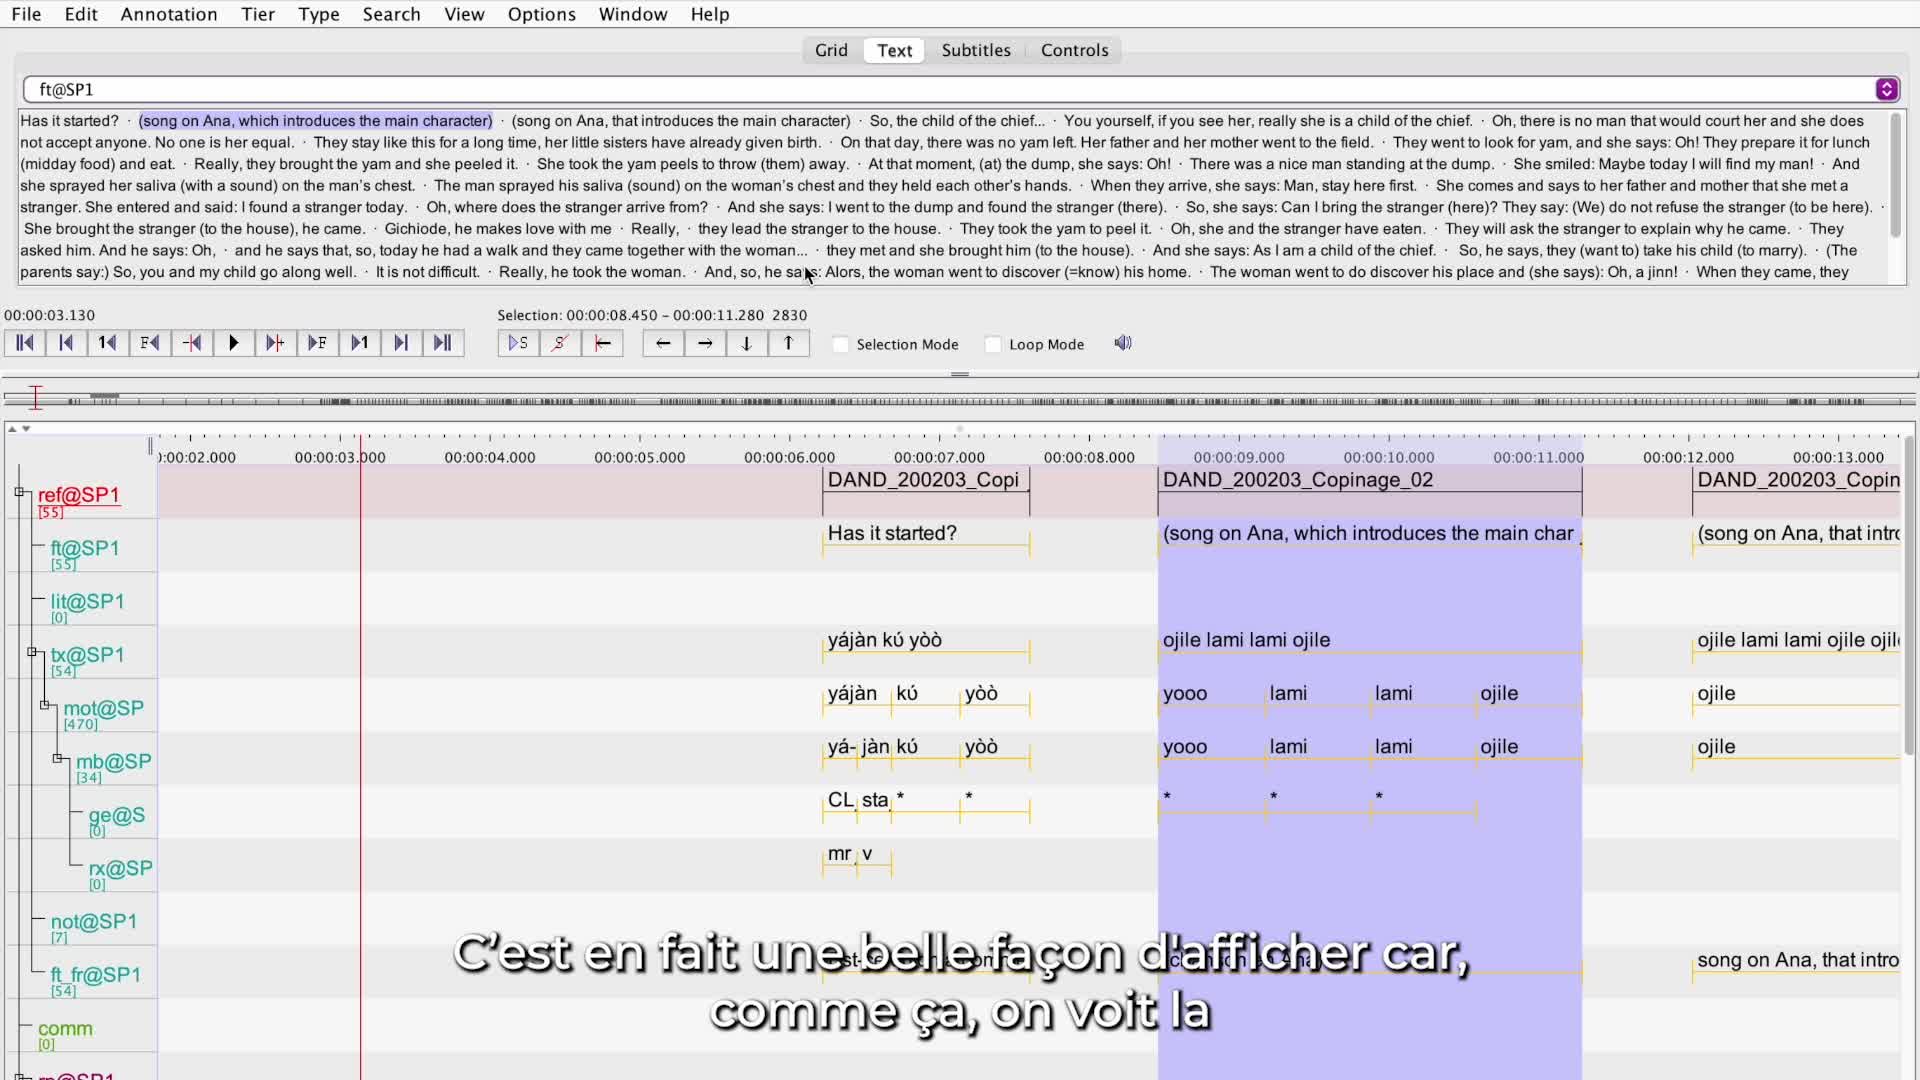
Task: Collapse the mot@SP tier node
Action: [x=45, y=705]
